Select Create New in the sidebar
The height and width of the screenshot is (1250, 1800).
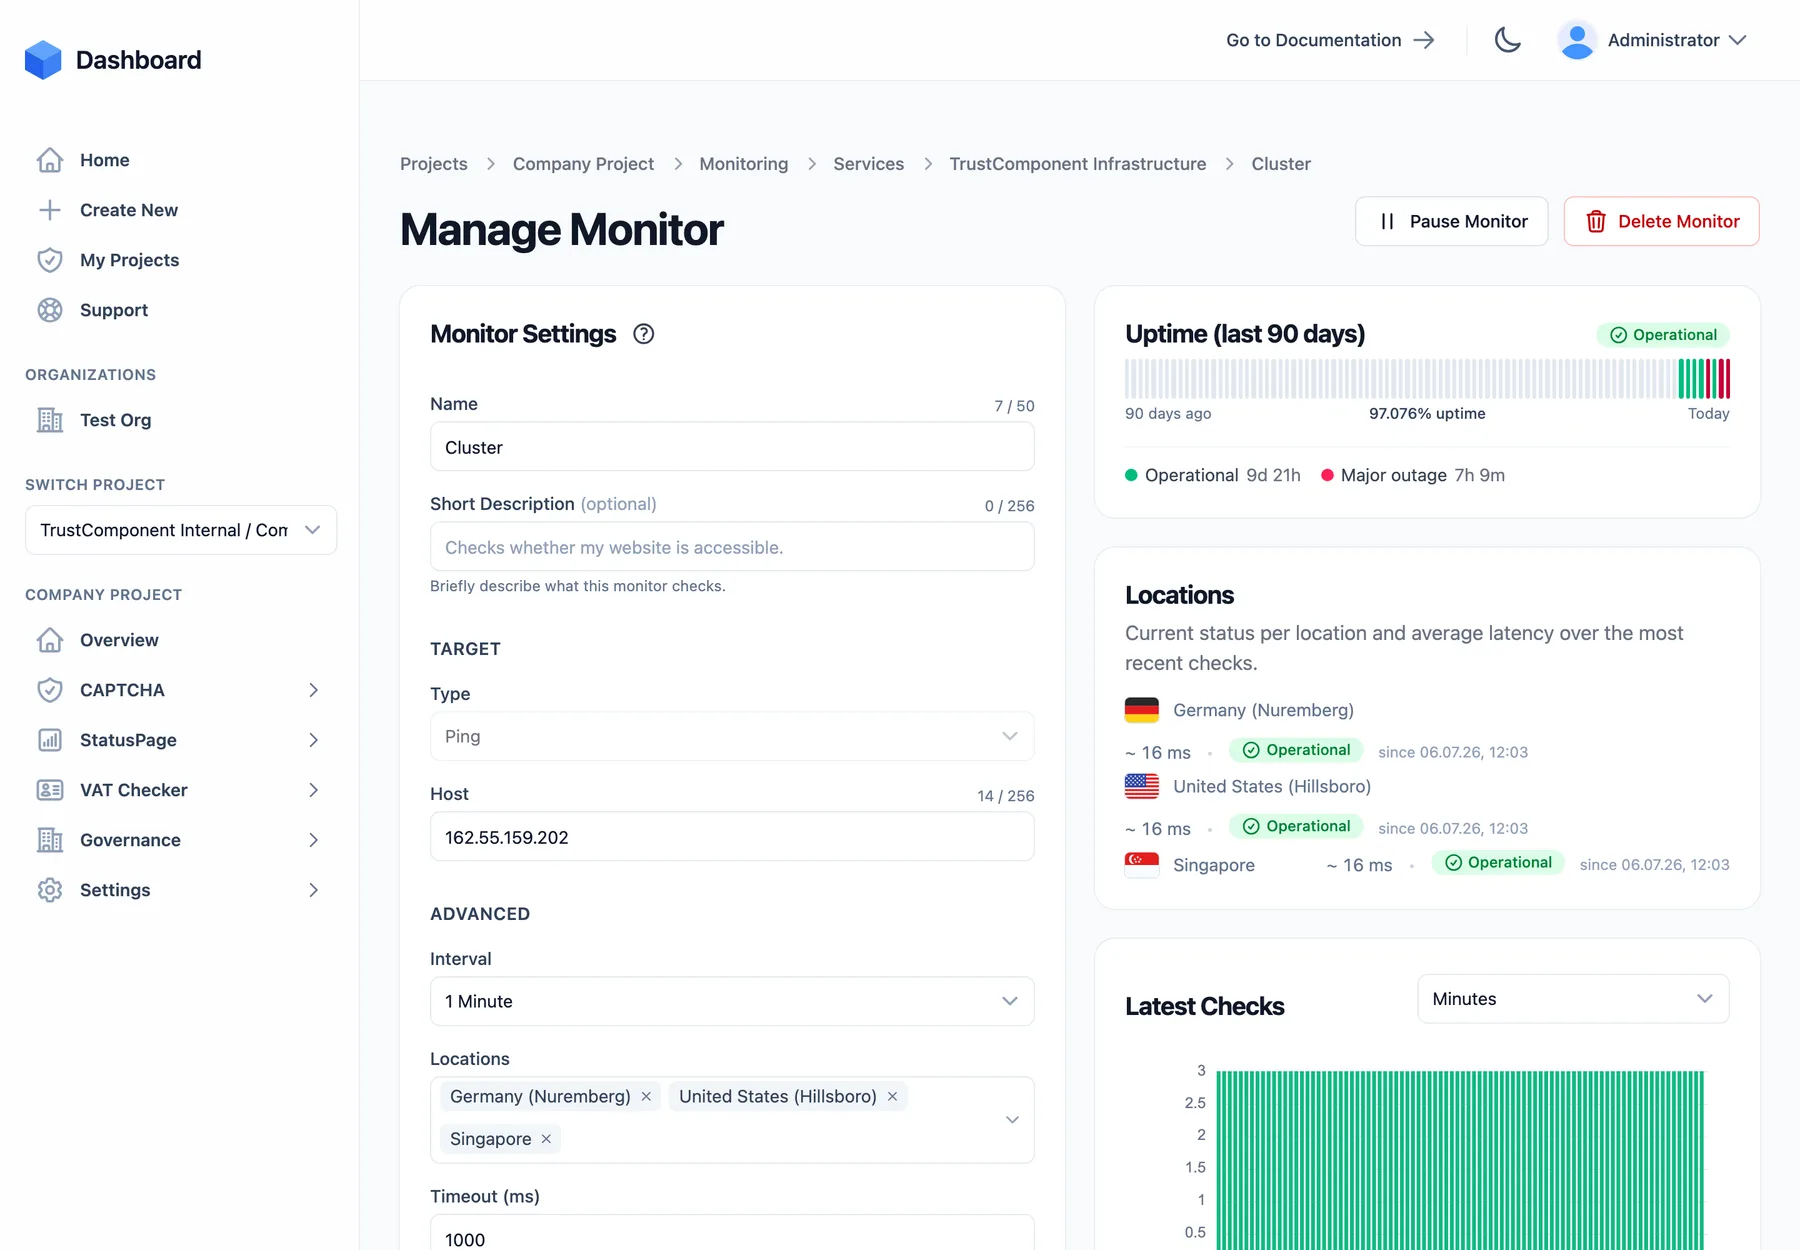(129, 210)
